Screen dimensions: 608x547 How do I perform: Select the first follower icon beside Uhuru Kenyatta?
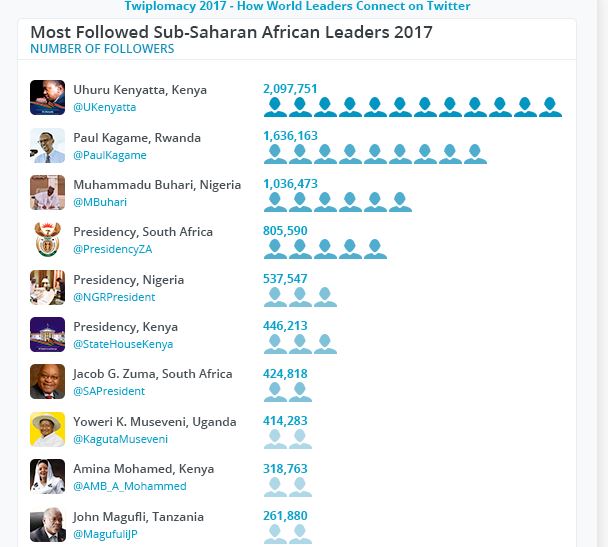[x=275, y=107]
